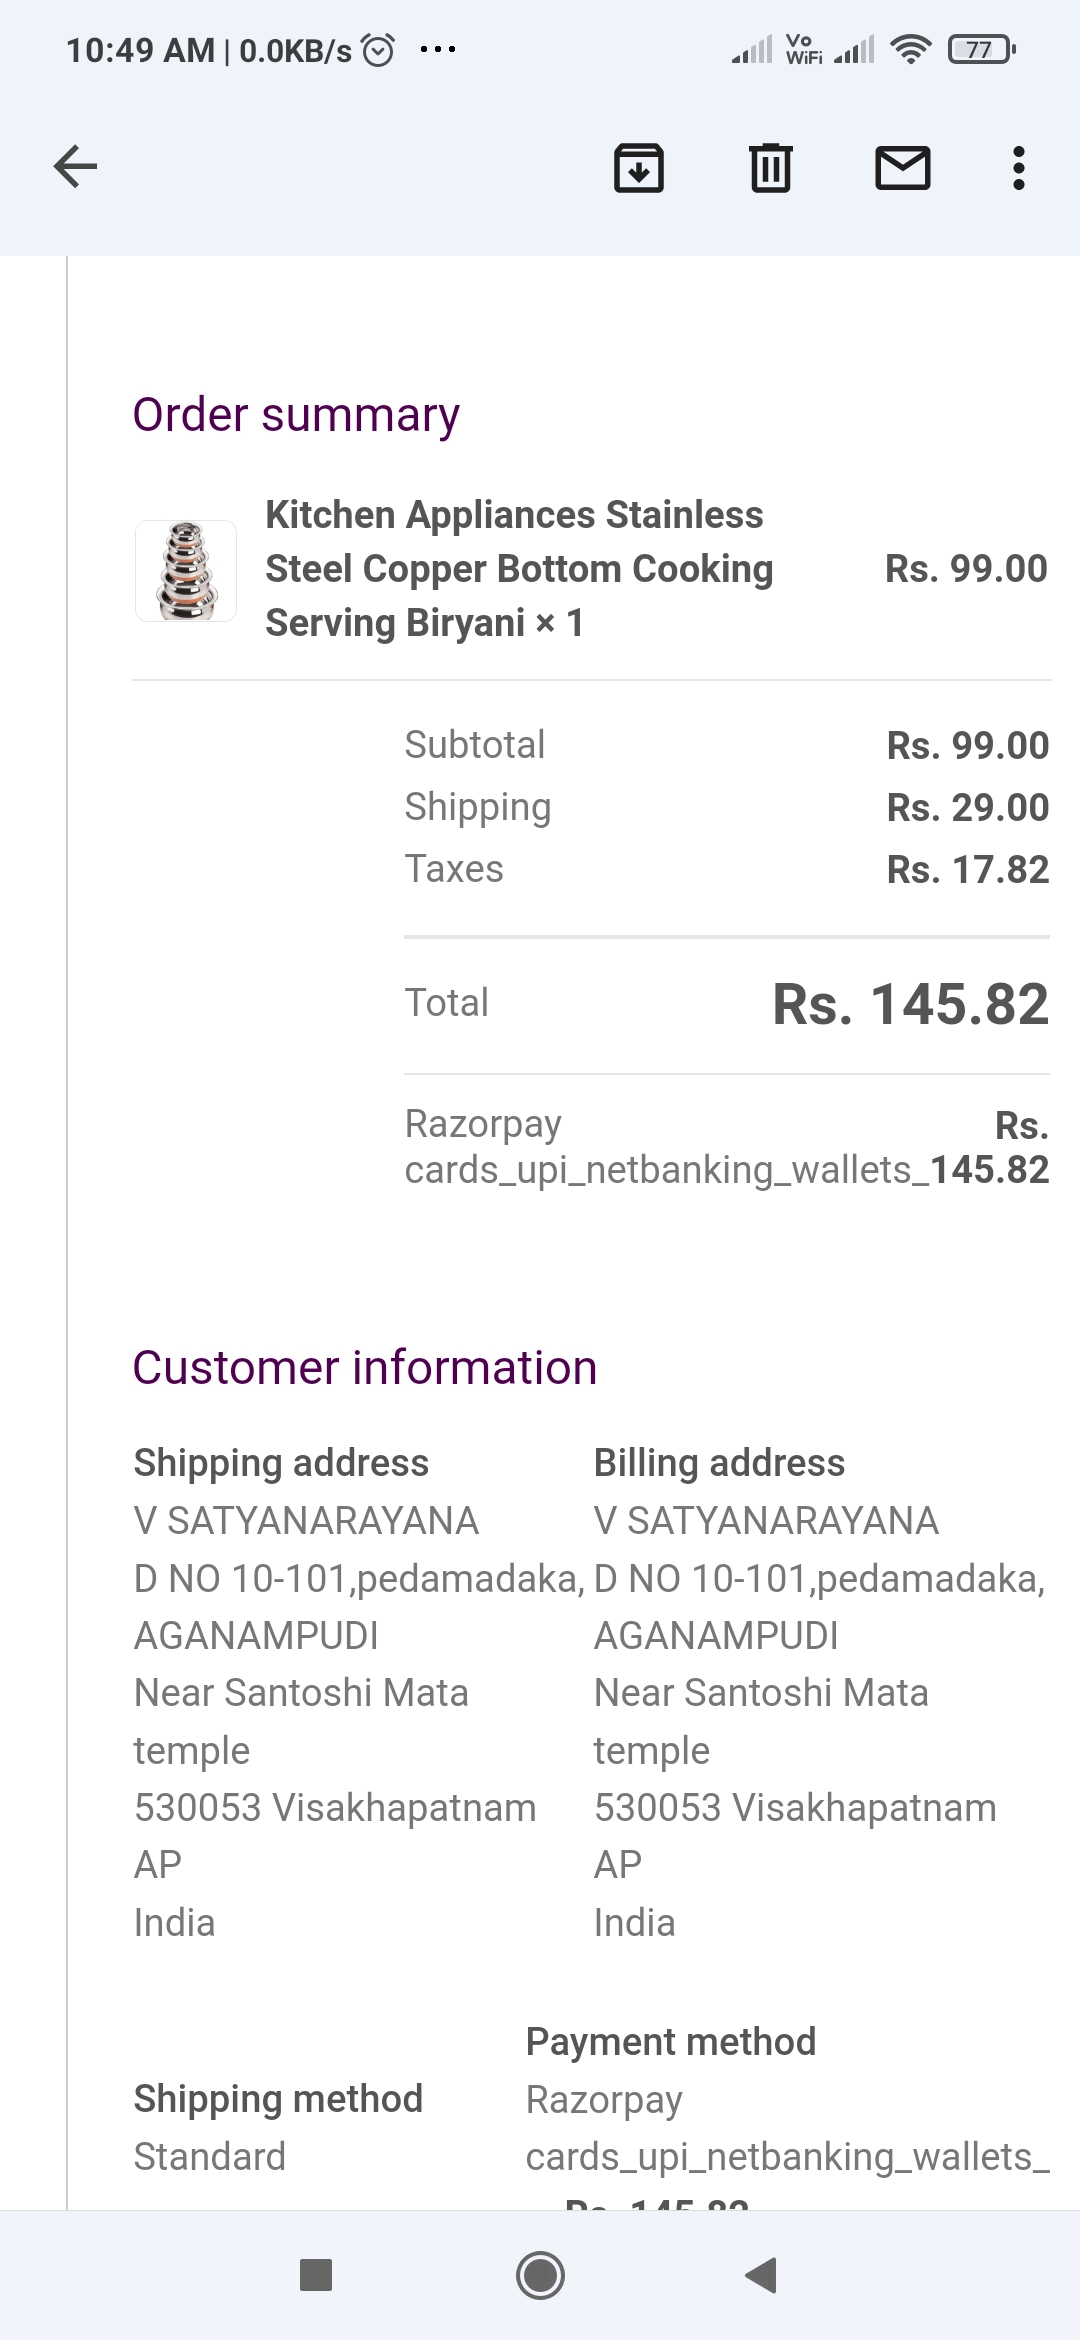Open the three-dot overflow menu
The image size is (1080, 2340).
[1018, 167]
